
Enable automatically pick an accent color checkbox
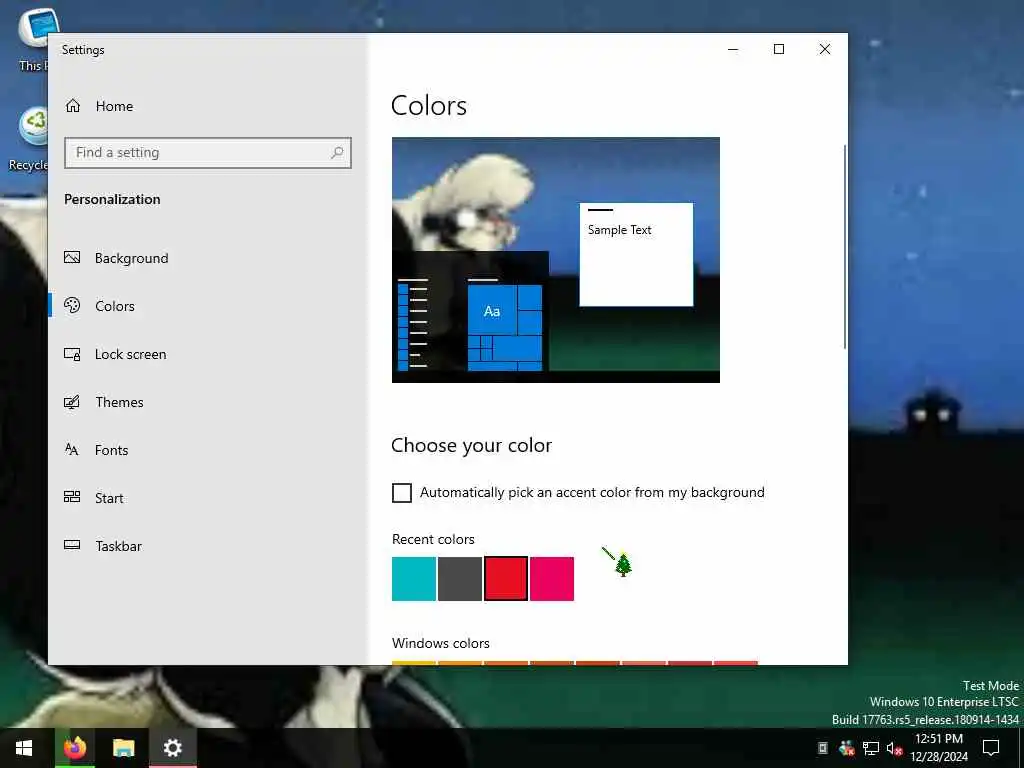[402, 492]
